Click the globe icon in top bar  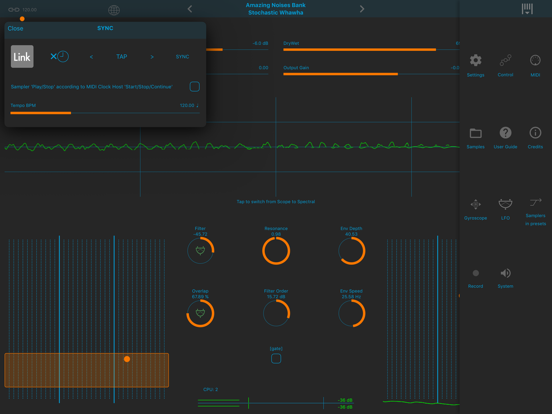click(114, 10)
